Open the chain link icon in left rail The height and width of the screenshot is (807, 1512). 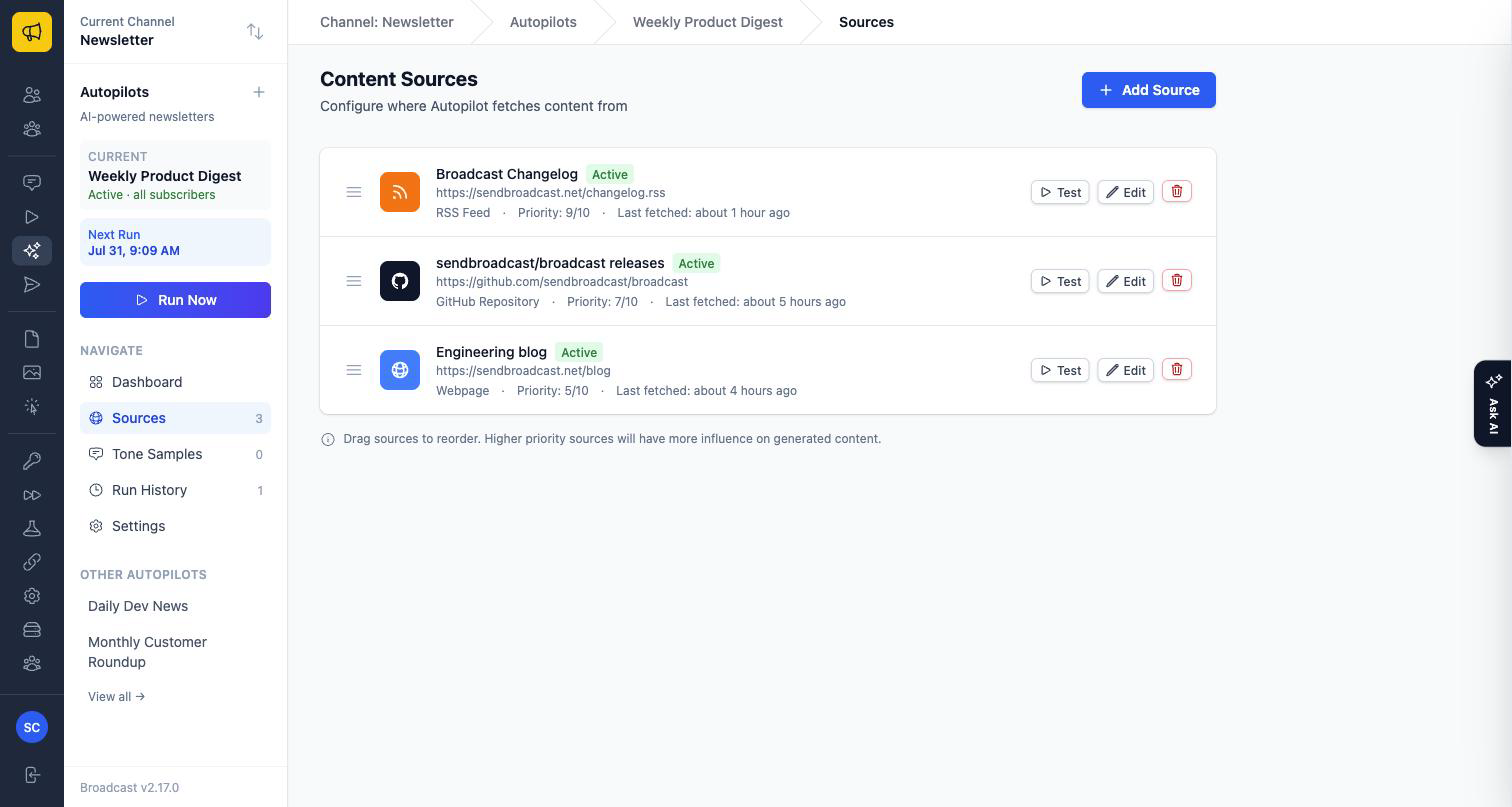click(x=32, y=562)
